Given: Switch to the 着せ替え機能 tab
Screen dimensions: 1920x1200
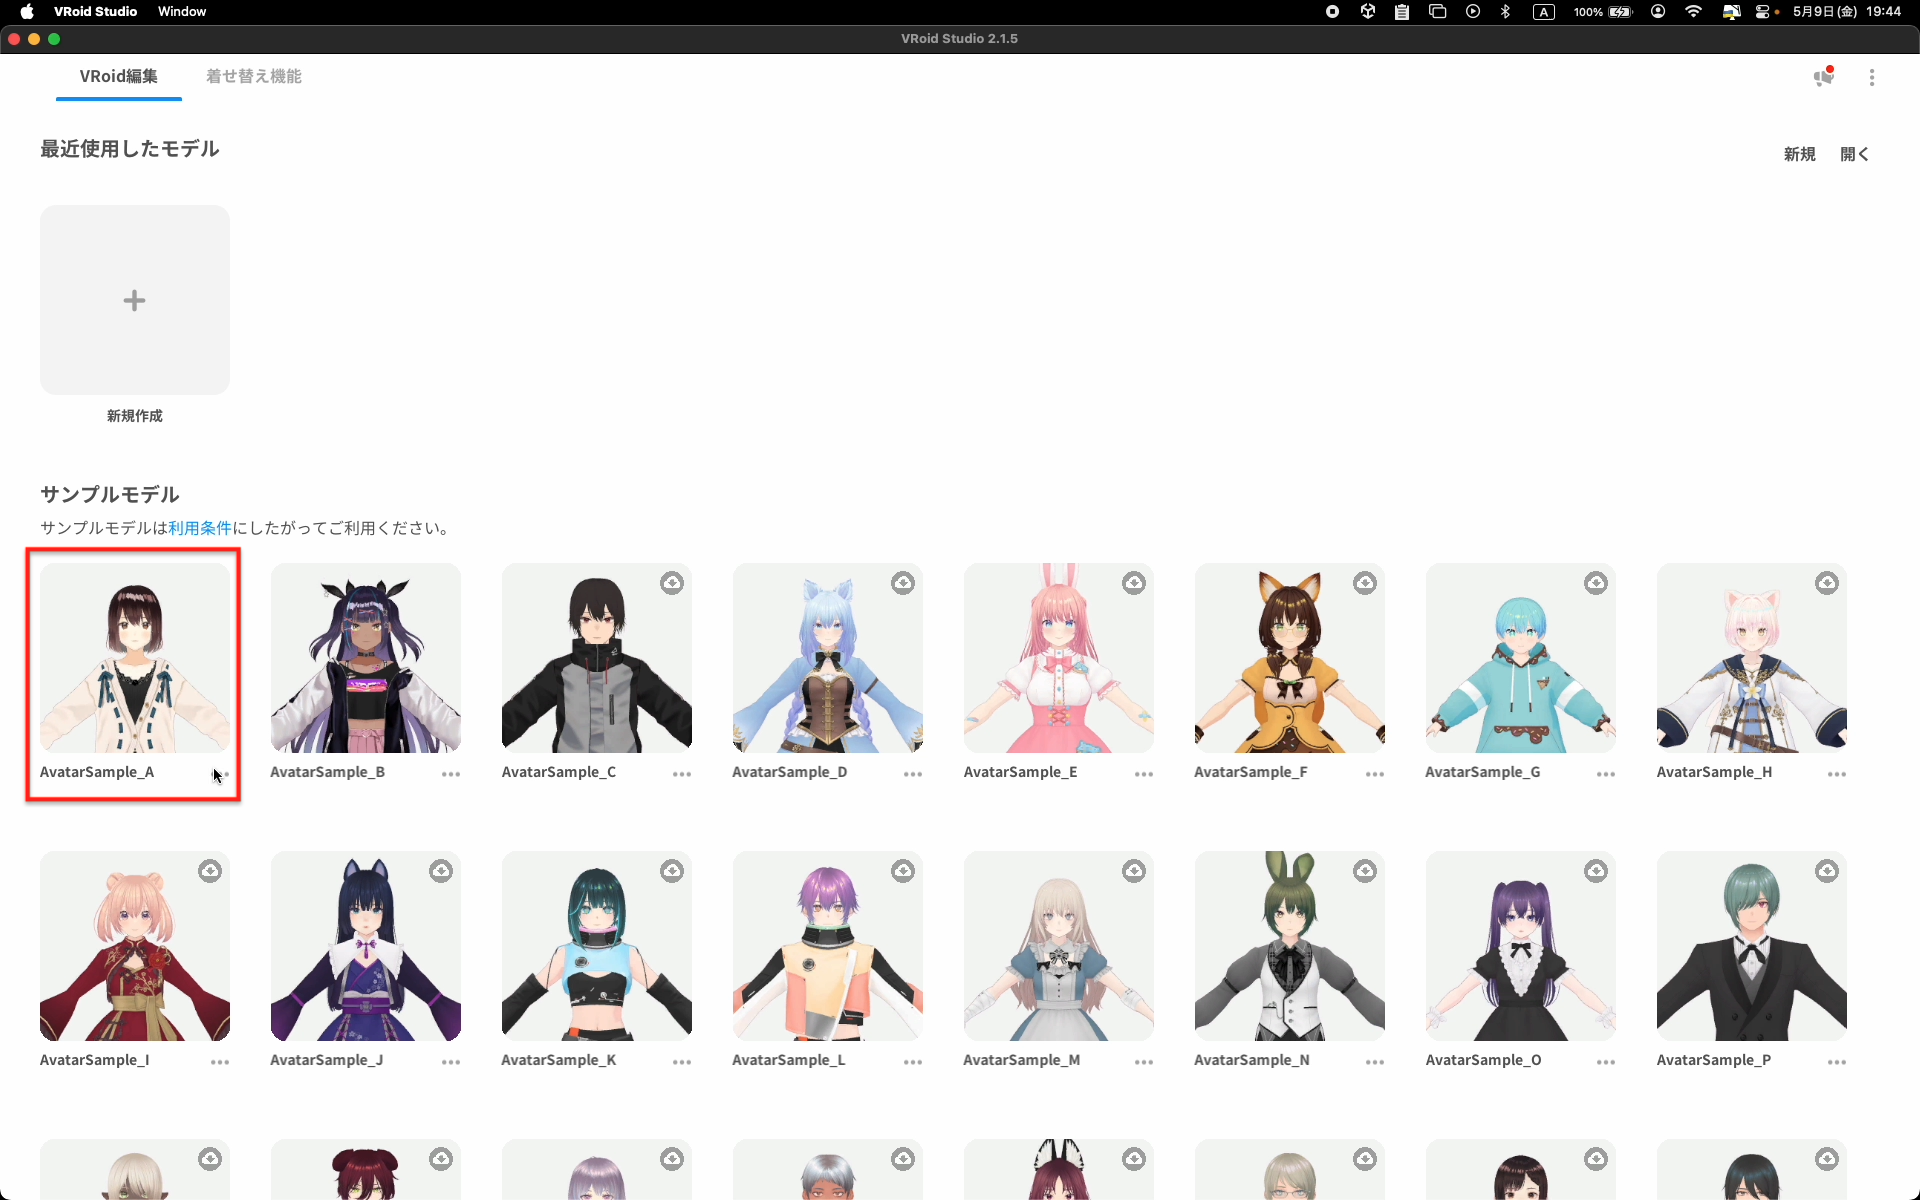Looking at the screenshot, I should [x=254, y=76].
